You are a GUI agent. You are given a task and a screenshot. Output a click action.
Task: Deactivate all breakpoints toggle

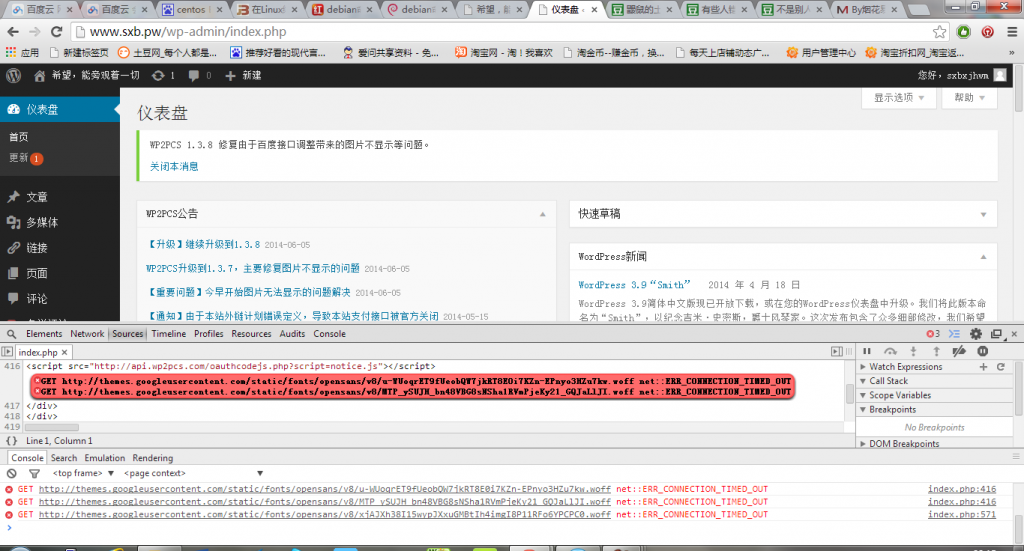(959, 351)
